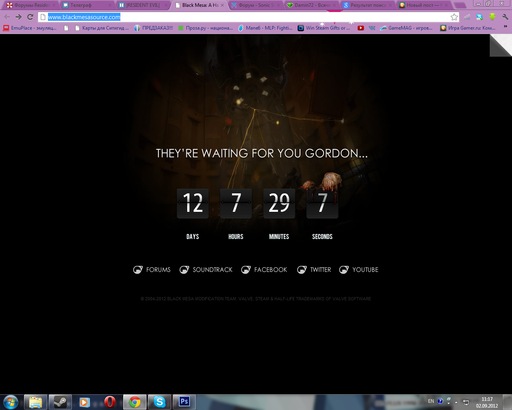Click the green download arrow extension icon

pos(492,17)
